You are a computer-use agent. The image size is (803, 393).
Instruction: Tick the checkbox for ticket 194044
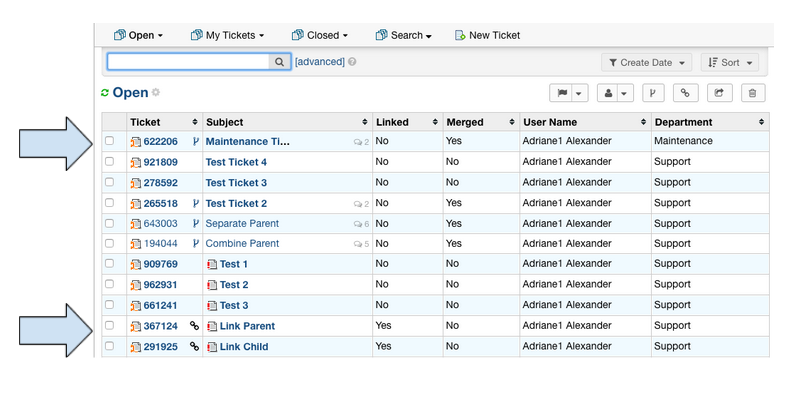pyautogui.click(x=109, y=243)
